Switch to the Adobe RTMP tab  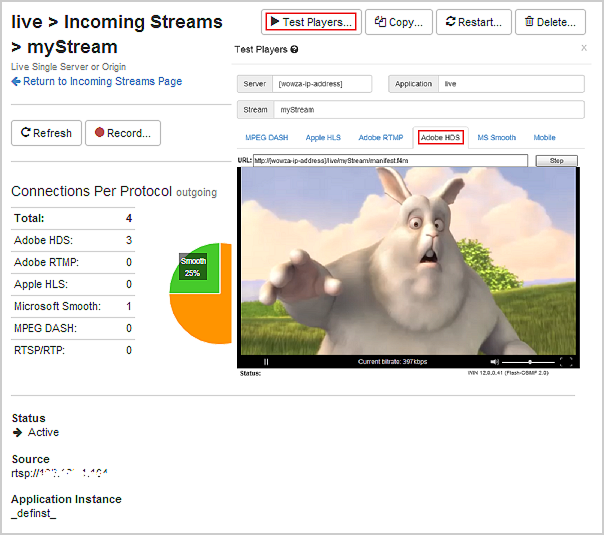pyautogui.click(x=381, y=138)
